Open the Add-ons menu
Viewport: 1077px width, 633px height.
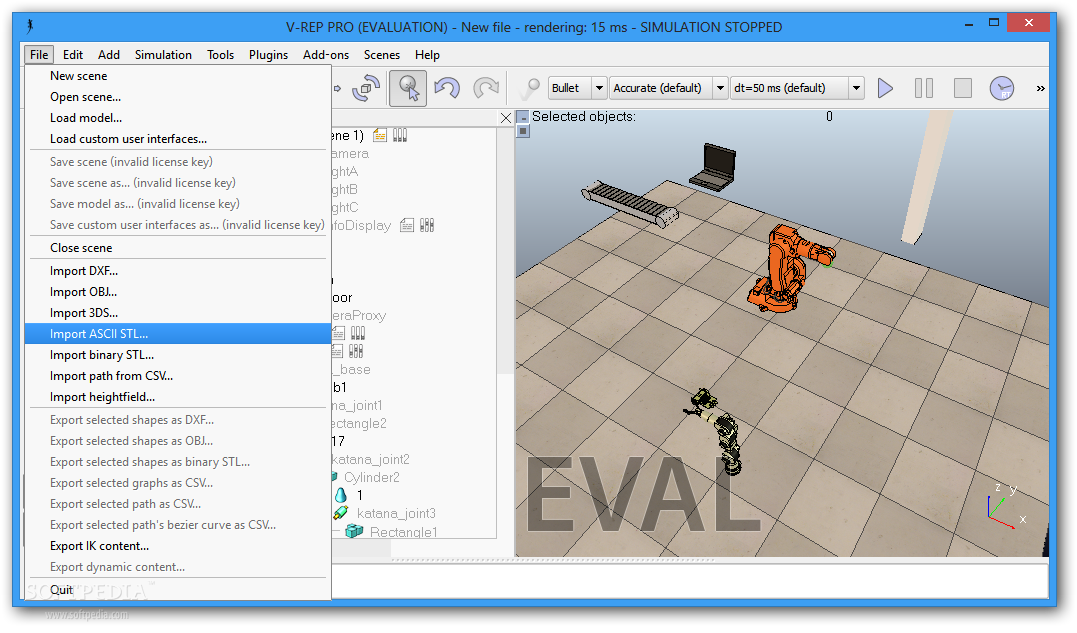(x=326, y=55)
